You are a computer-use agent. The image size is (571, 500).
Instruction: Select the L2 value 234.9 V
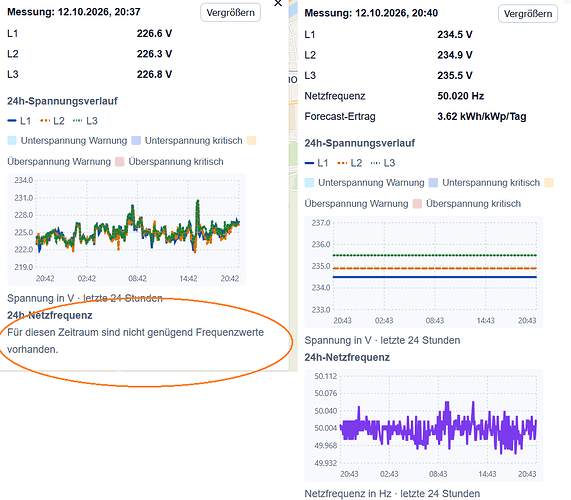click(x=455, y=55)
